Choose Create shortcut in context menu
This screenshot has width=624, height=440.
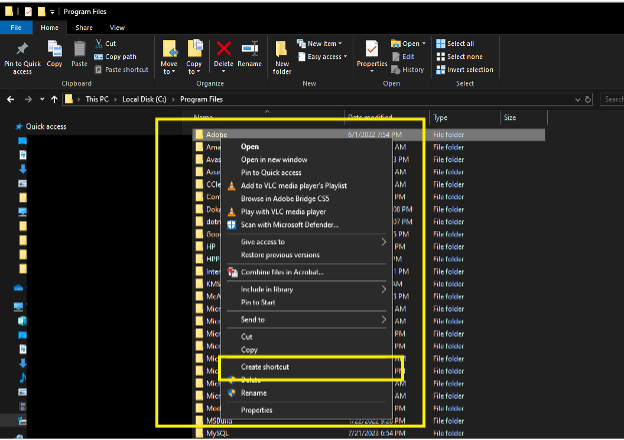(306, 367)
